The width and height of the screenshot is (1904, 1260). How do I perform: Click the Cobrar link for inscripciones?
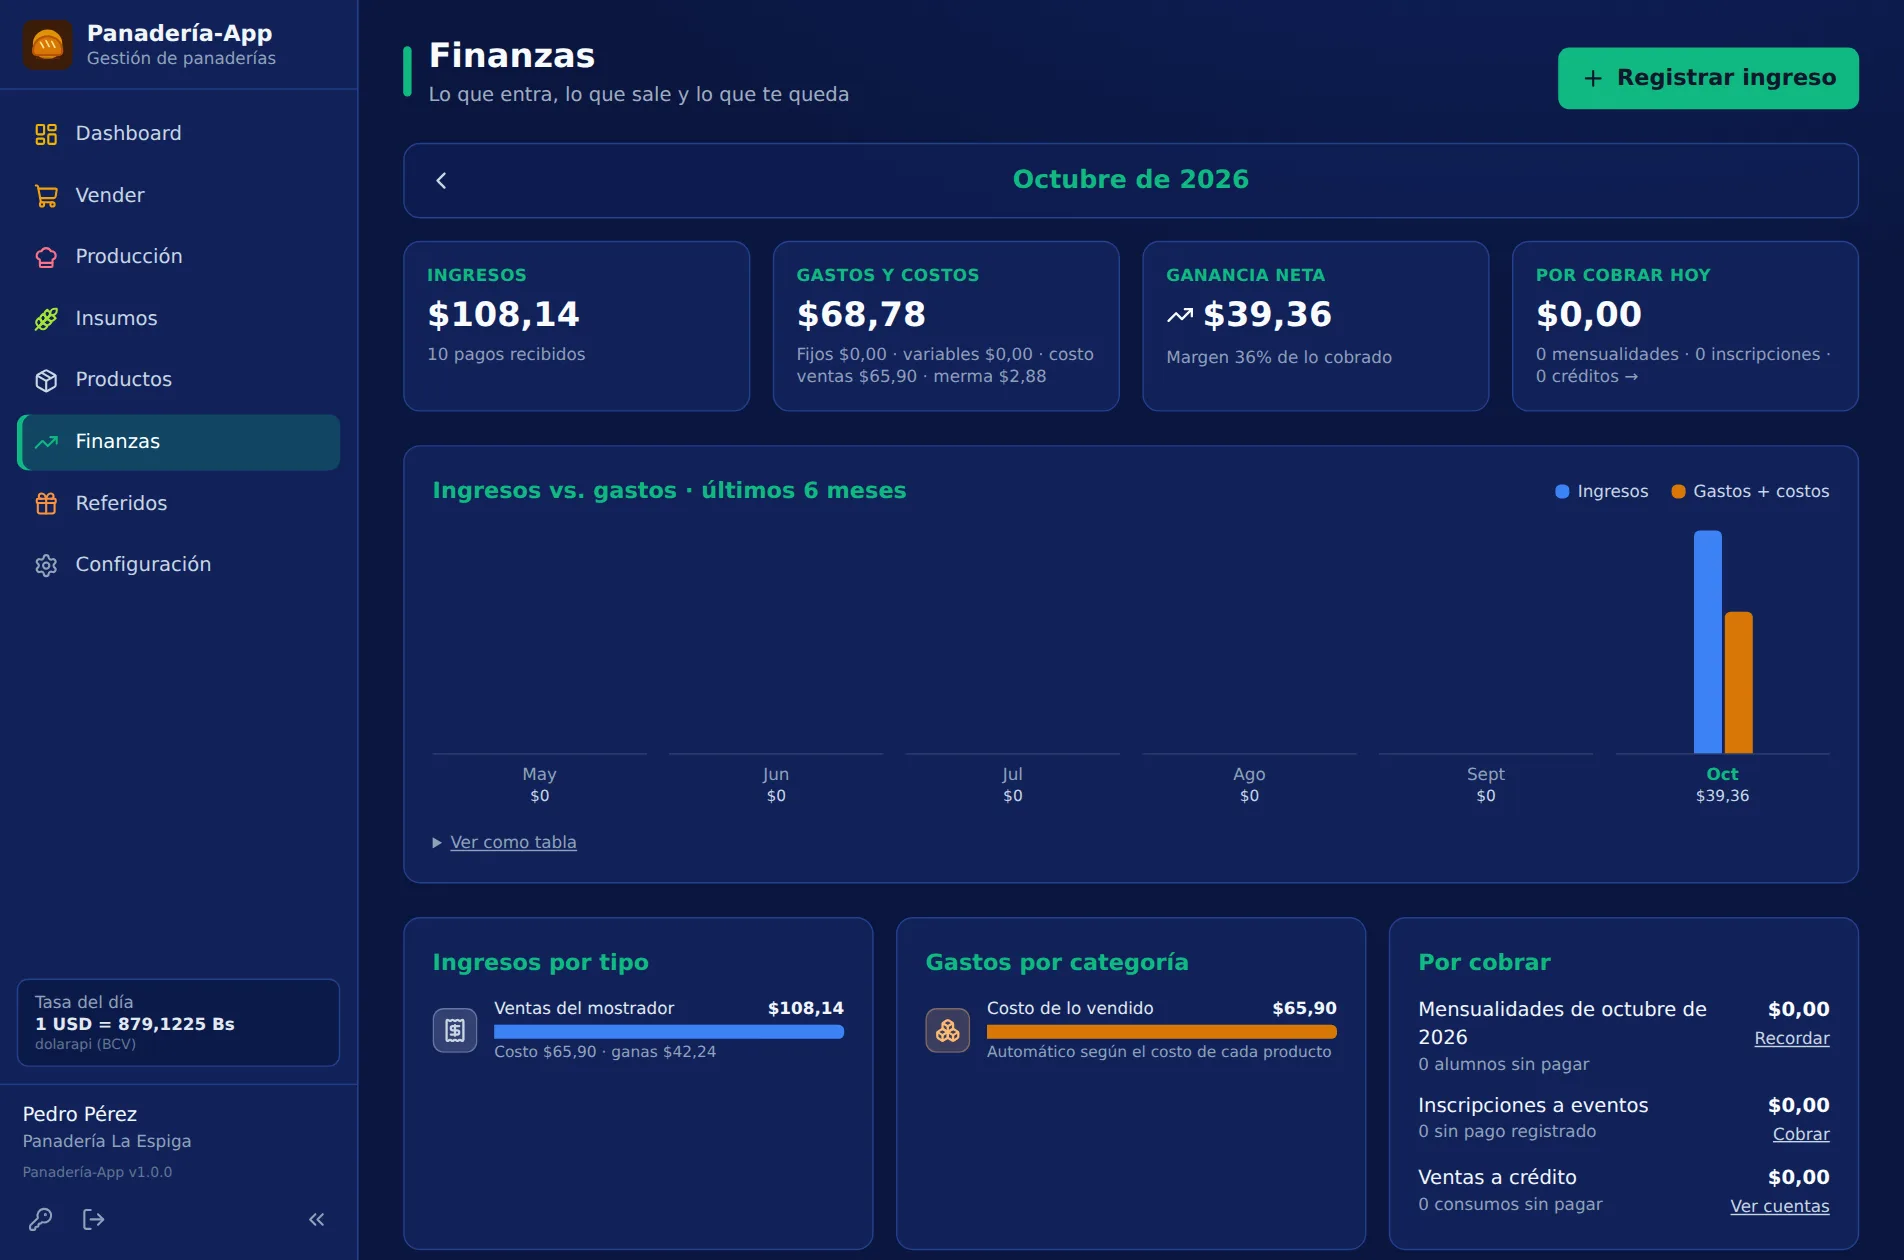click(1801, 1135)
